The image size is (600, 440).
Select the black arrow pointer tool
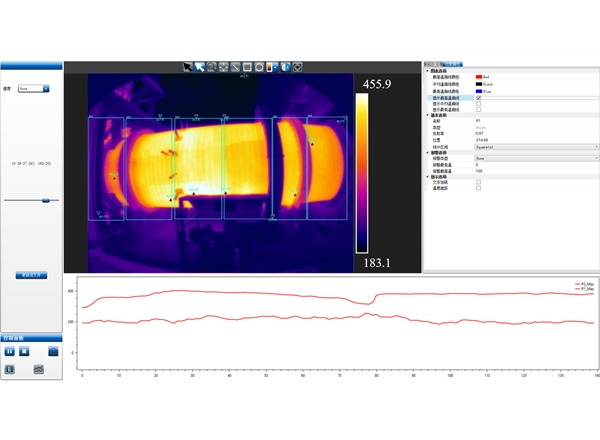(x=187, y=67)
